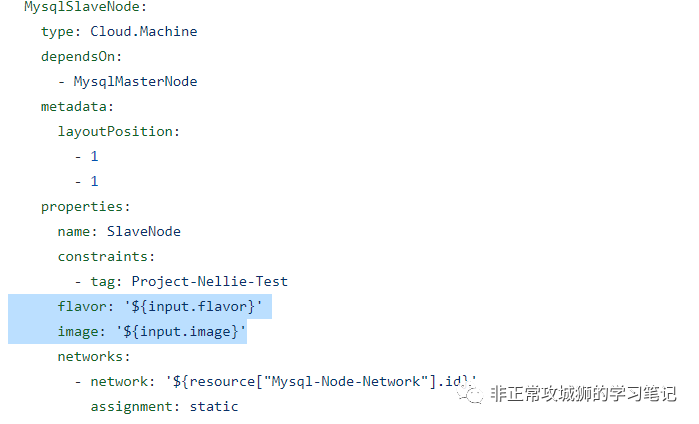Click the WeChat logo icon in the watermark
The width and height of the screenshot is (699, 424).
(470, 394)
